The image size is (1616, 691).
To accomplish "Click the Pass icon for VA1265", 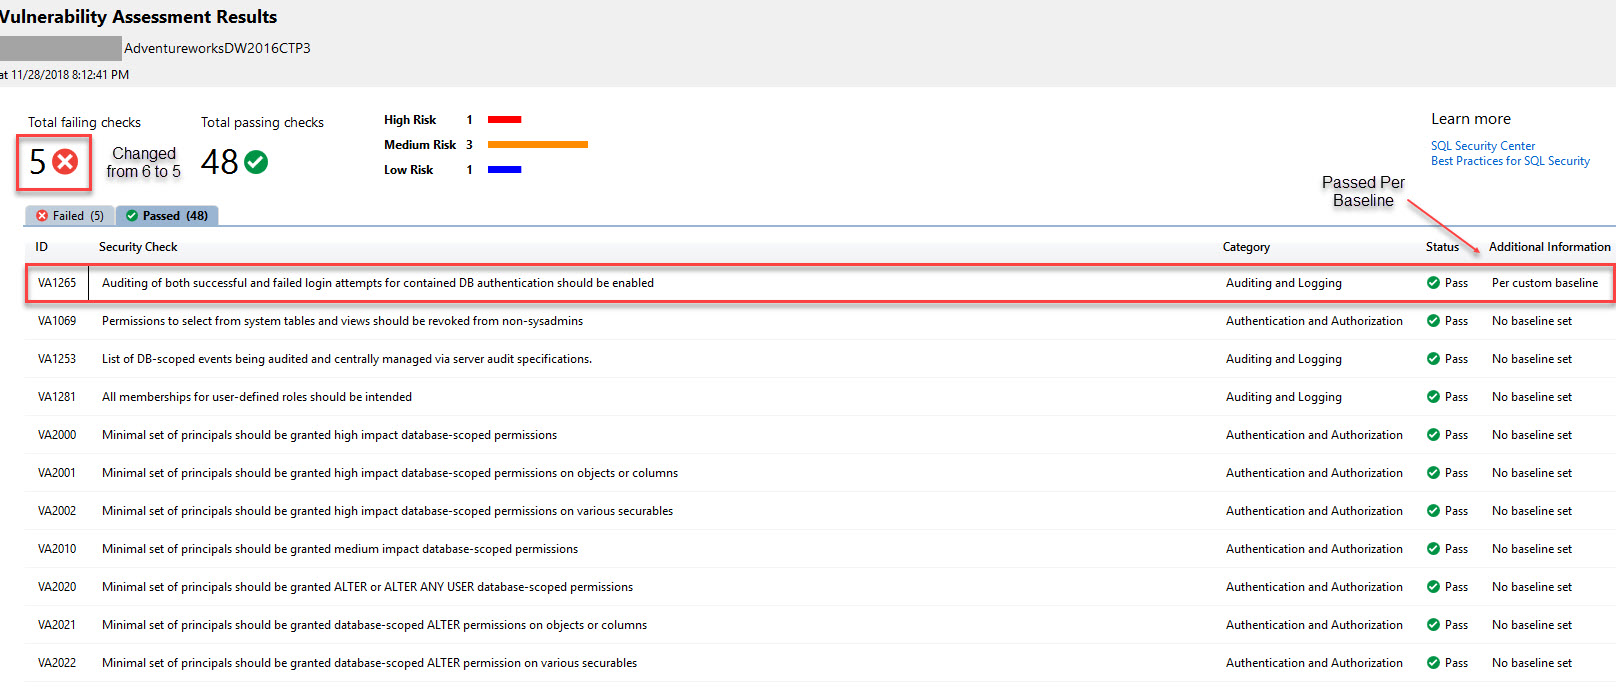I will (1433, 283).
